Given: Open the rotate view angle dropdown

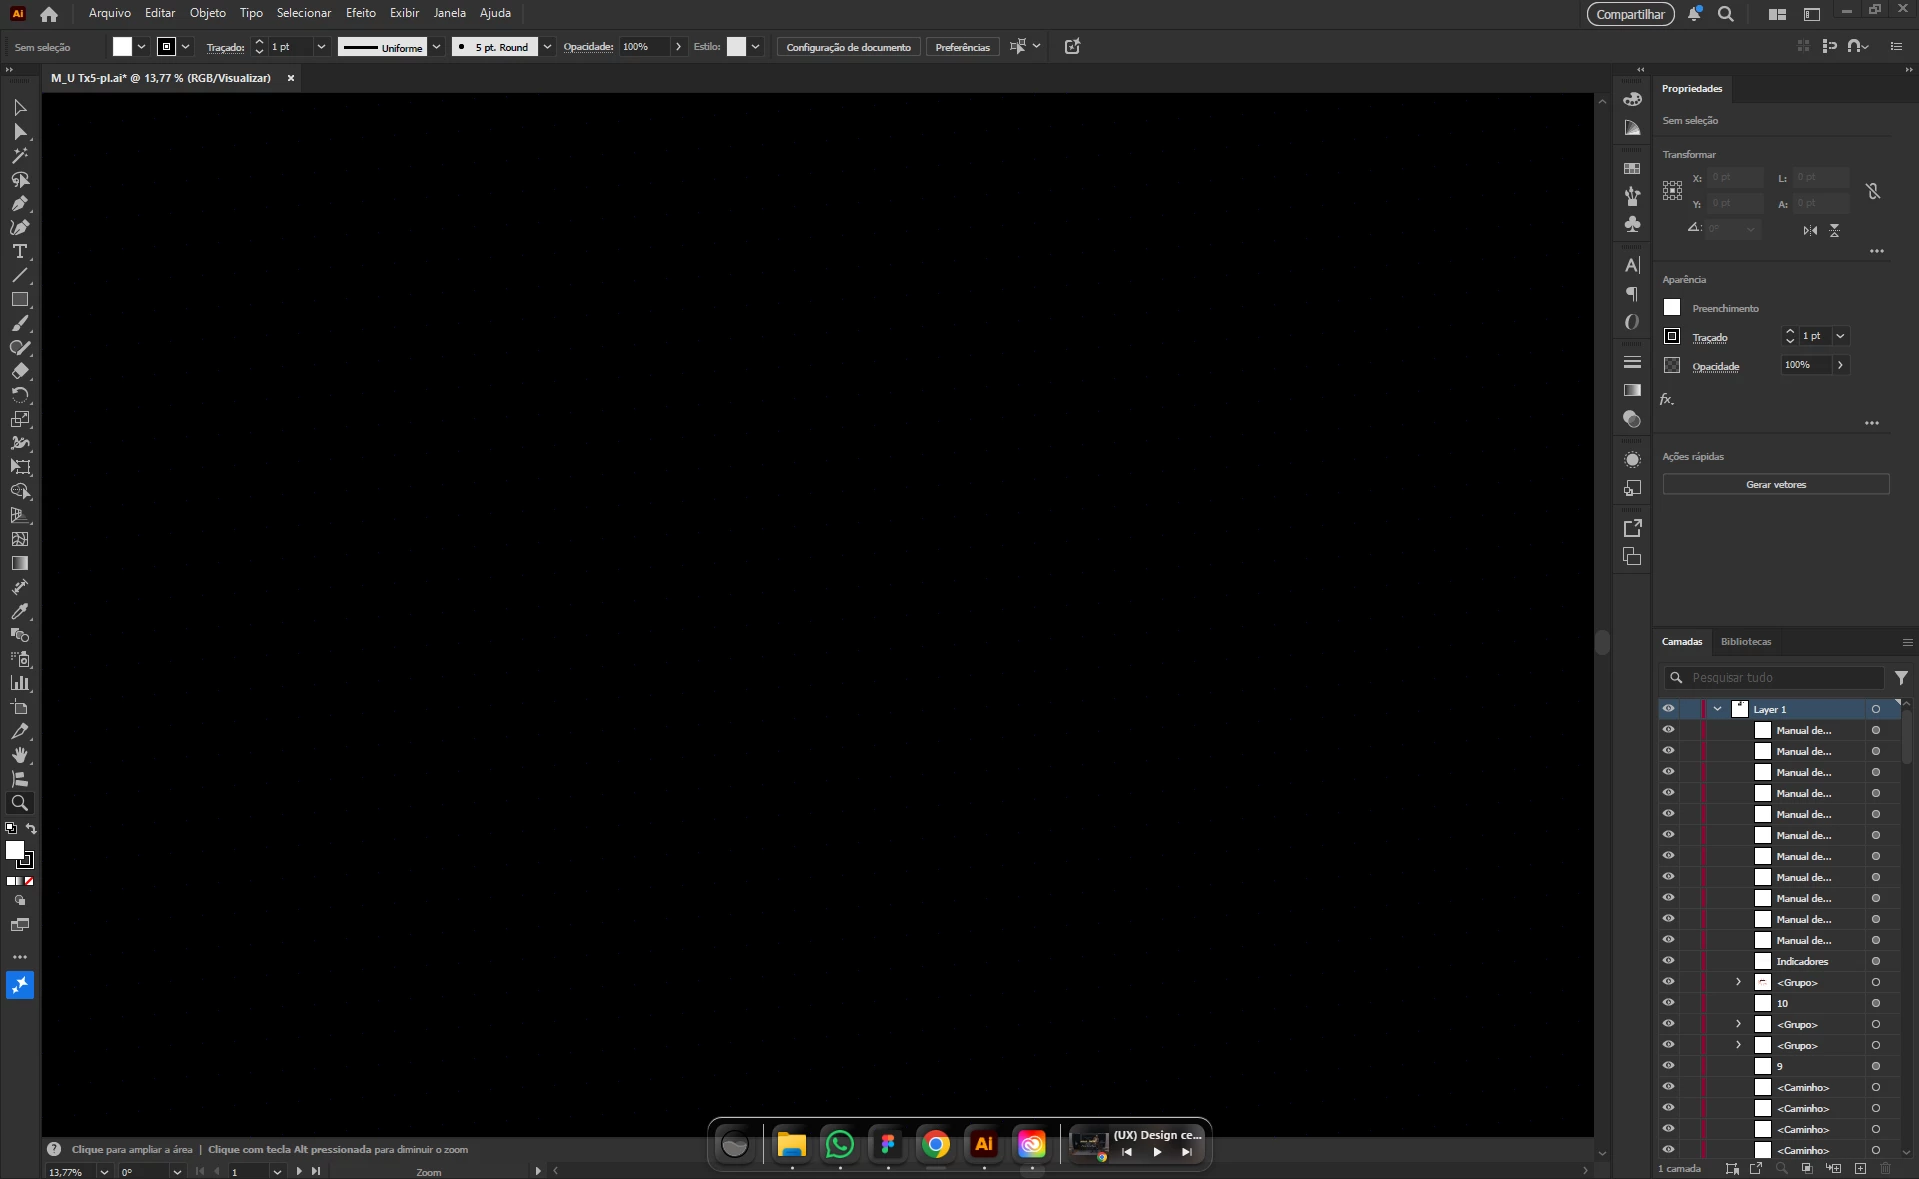Looking at the screenshot, I should click(x=177, y=1172).
